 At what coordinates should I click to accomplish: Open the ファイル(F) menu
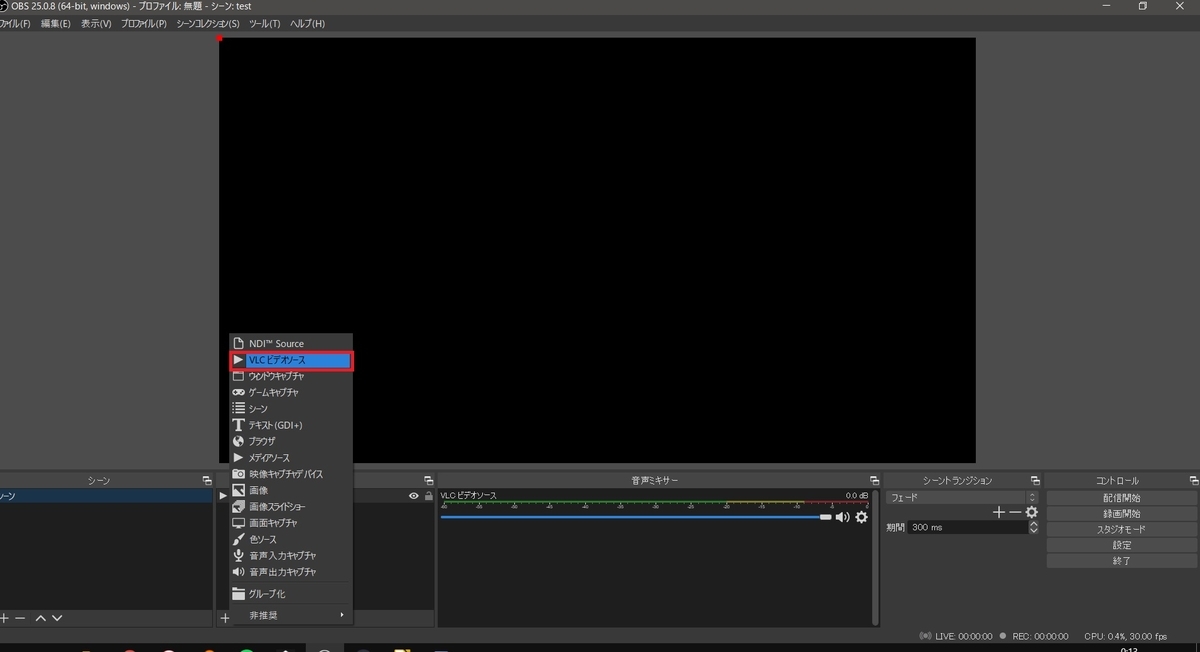coord(14,23)
